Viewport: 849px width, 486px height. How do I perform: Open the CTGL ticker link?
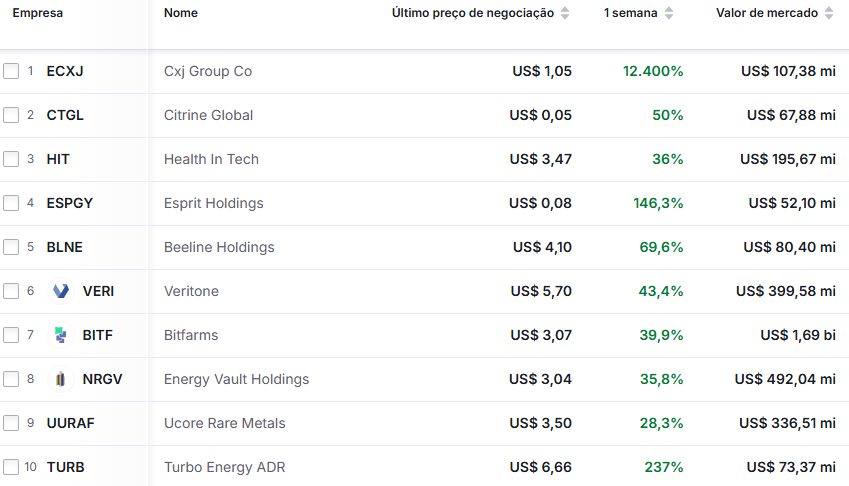click(65, 115)
